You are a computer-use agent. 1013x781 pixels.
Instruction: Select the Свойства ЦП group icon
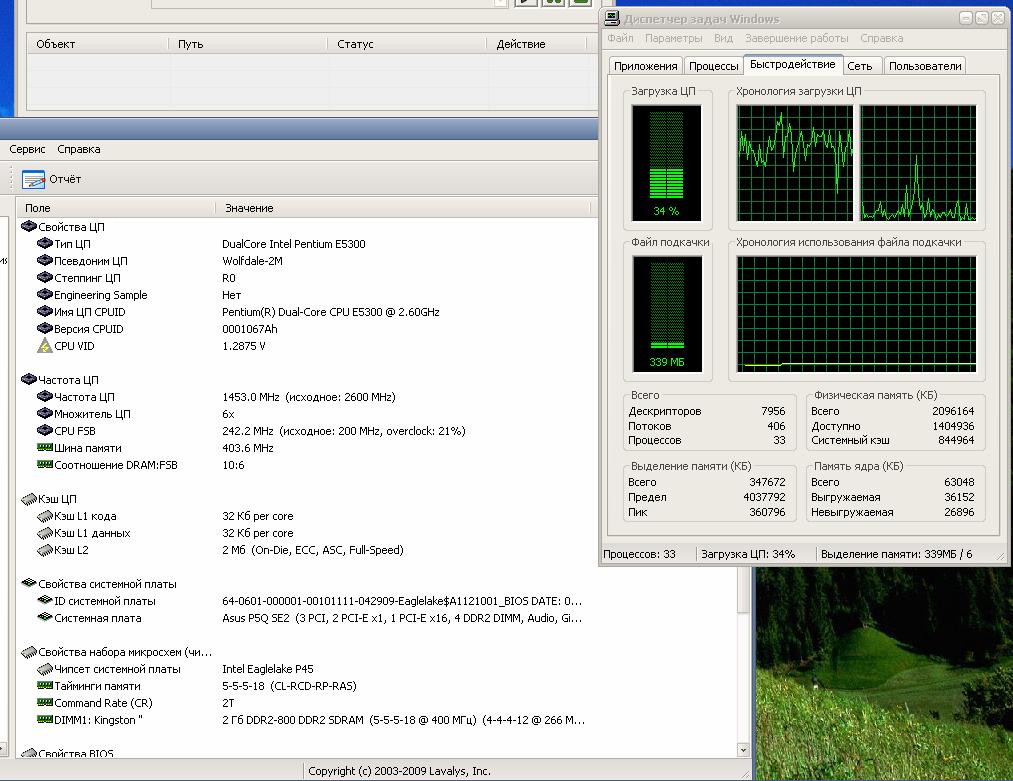28,227
